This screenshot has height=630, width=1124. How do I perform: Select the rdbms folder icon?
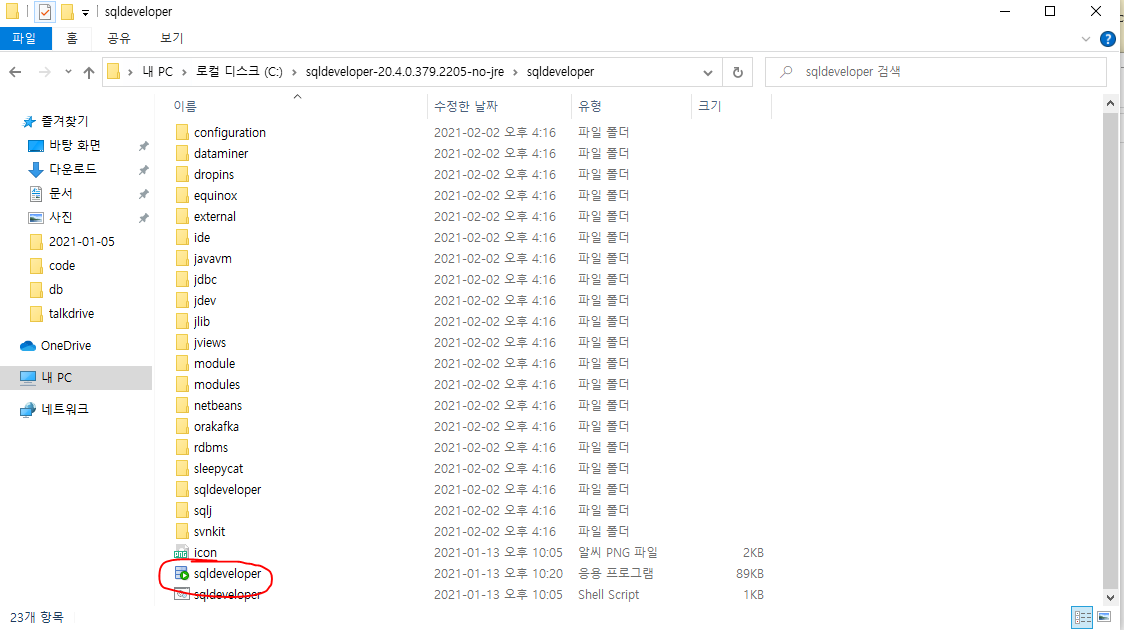pyautogui.click(x=182, y=447)
